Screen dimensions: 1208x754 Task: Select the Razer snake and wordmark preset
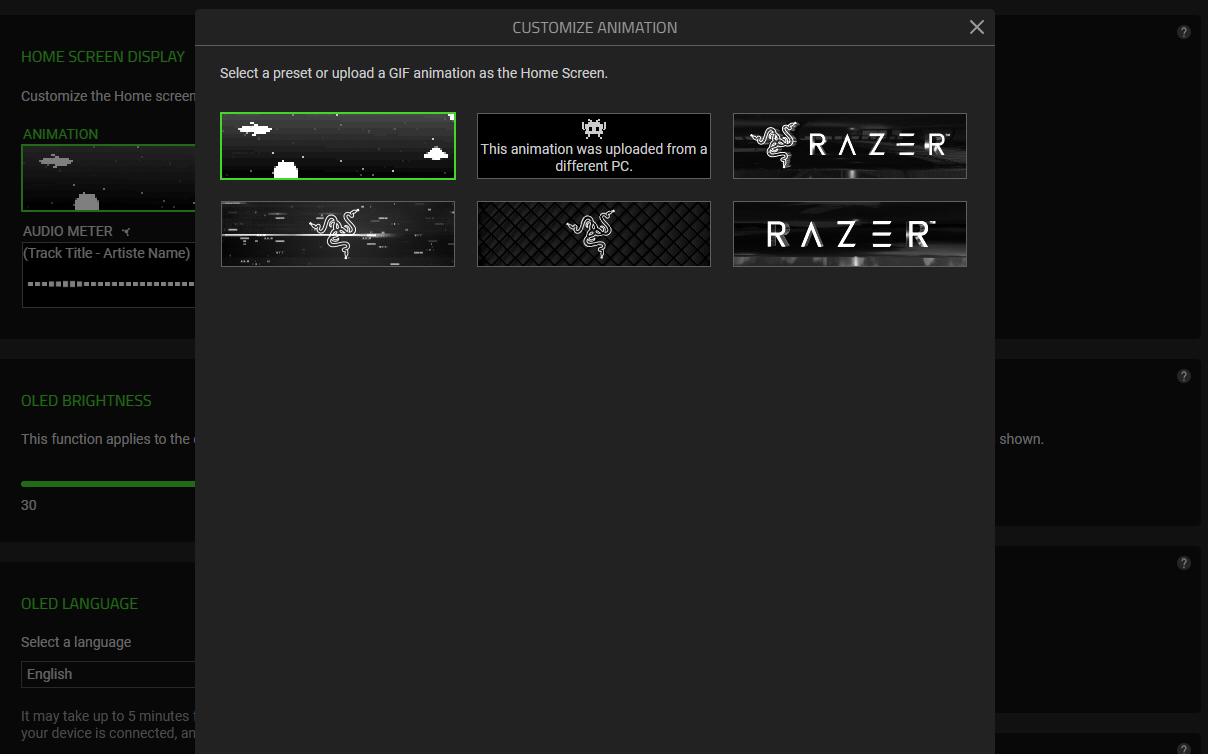tap(849, 146)
